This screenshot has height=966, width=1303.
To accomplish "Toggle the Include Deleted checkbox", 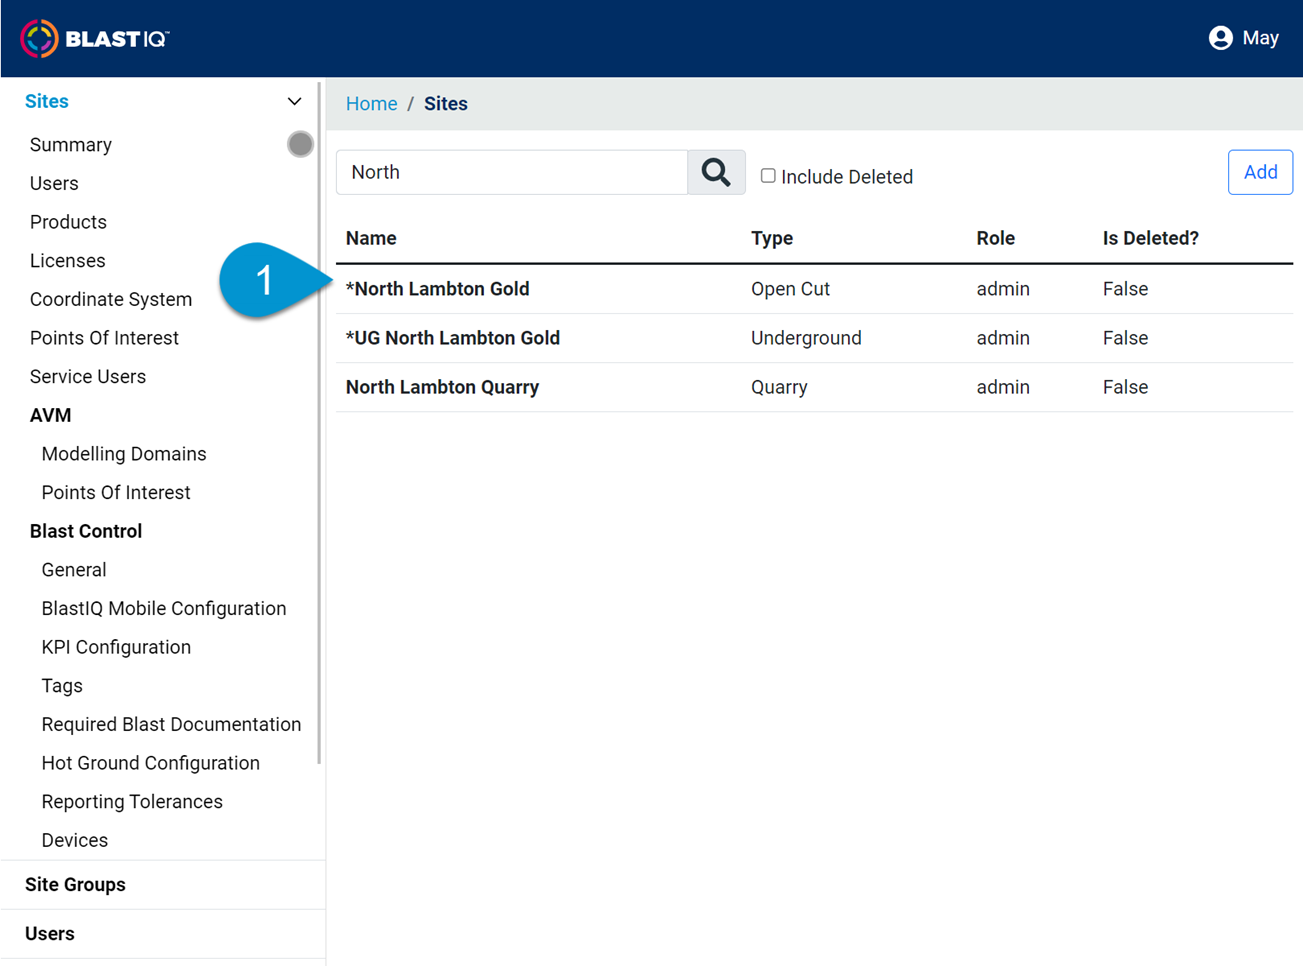I will (768, 176).
